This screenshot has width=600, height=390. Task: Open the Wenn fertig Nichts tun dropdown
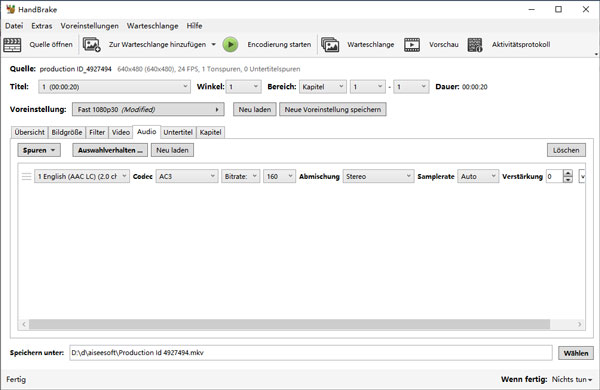coord(572,379)
